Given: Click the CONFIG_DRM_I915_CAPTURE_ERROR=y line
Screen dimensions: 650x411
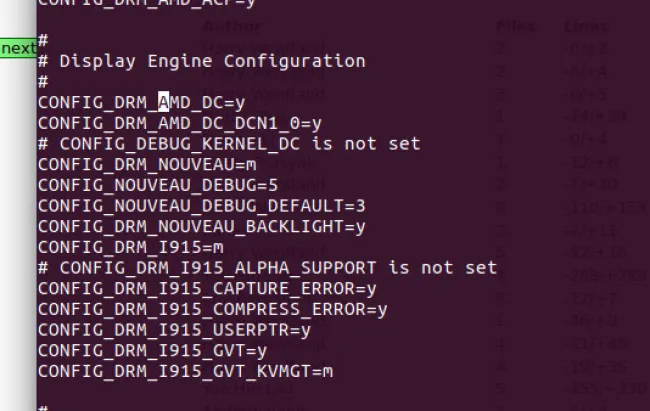Looking at the screenshot, I should click(x=207, y=289).
